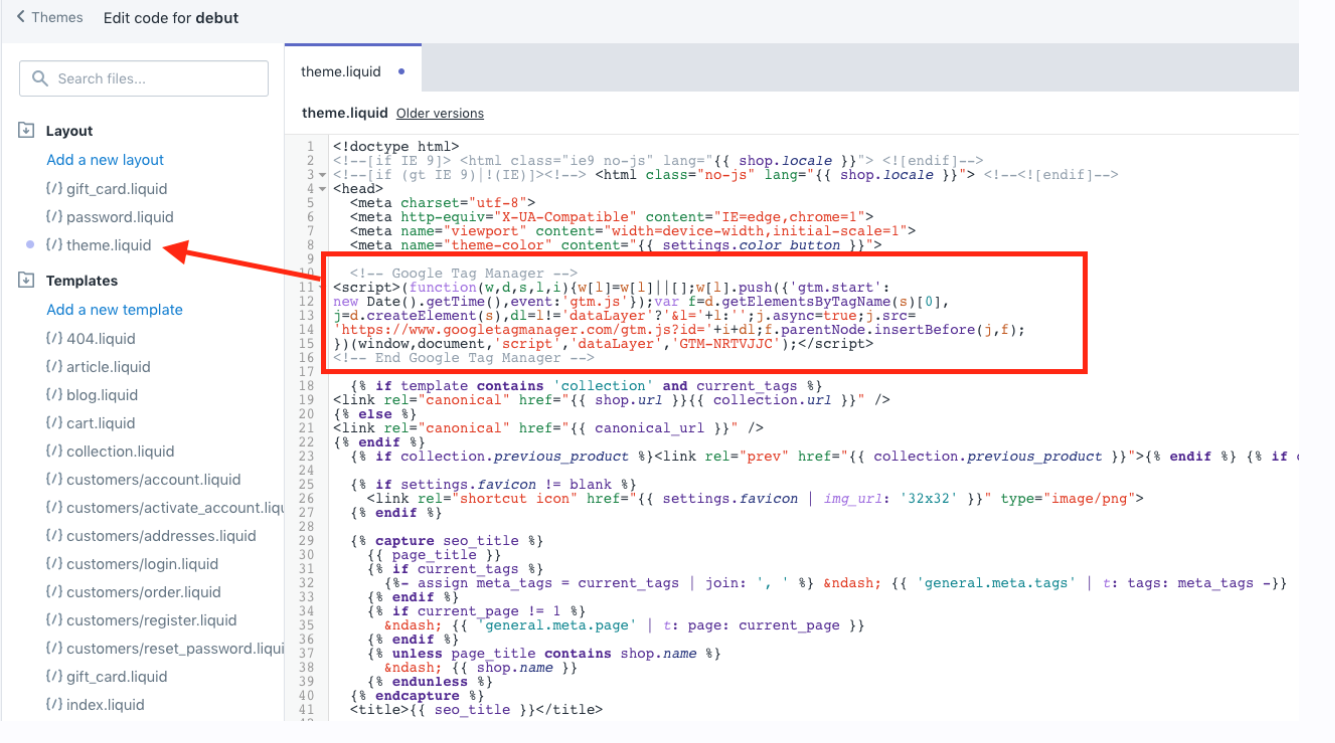Go back to Themes
This screenshot has height=743, width=1335.
(50, 17)
